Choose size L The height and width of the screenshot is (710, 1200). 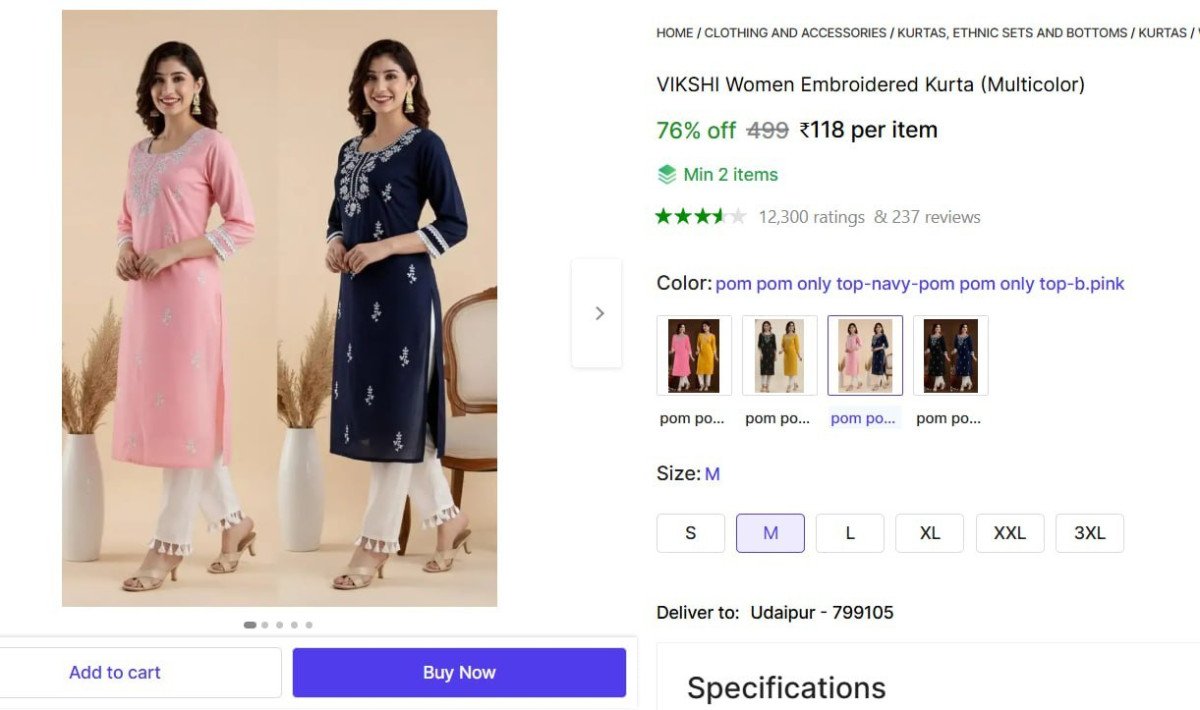[850, 533]
